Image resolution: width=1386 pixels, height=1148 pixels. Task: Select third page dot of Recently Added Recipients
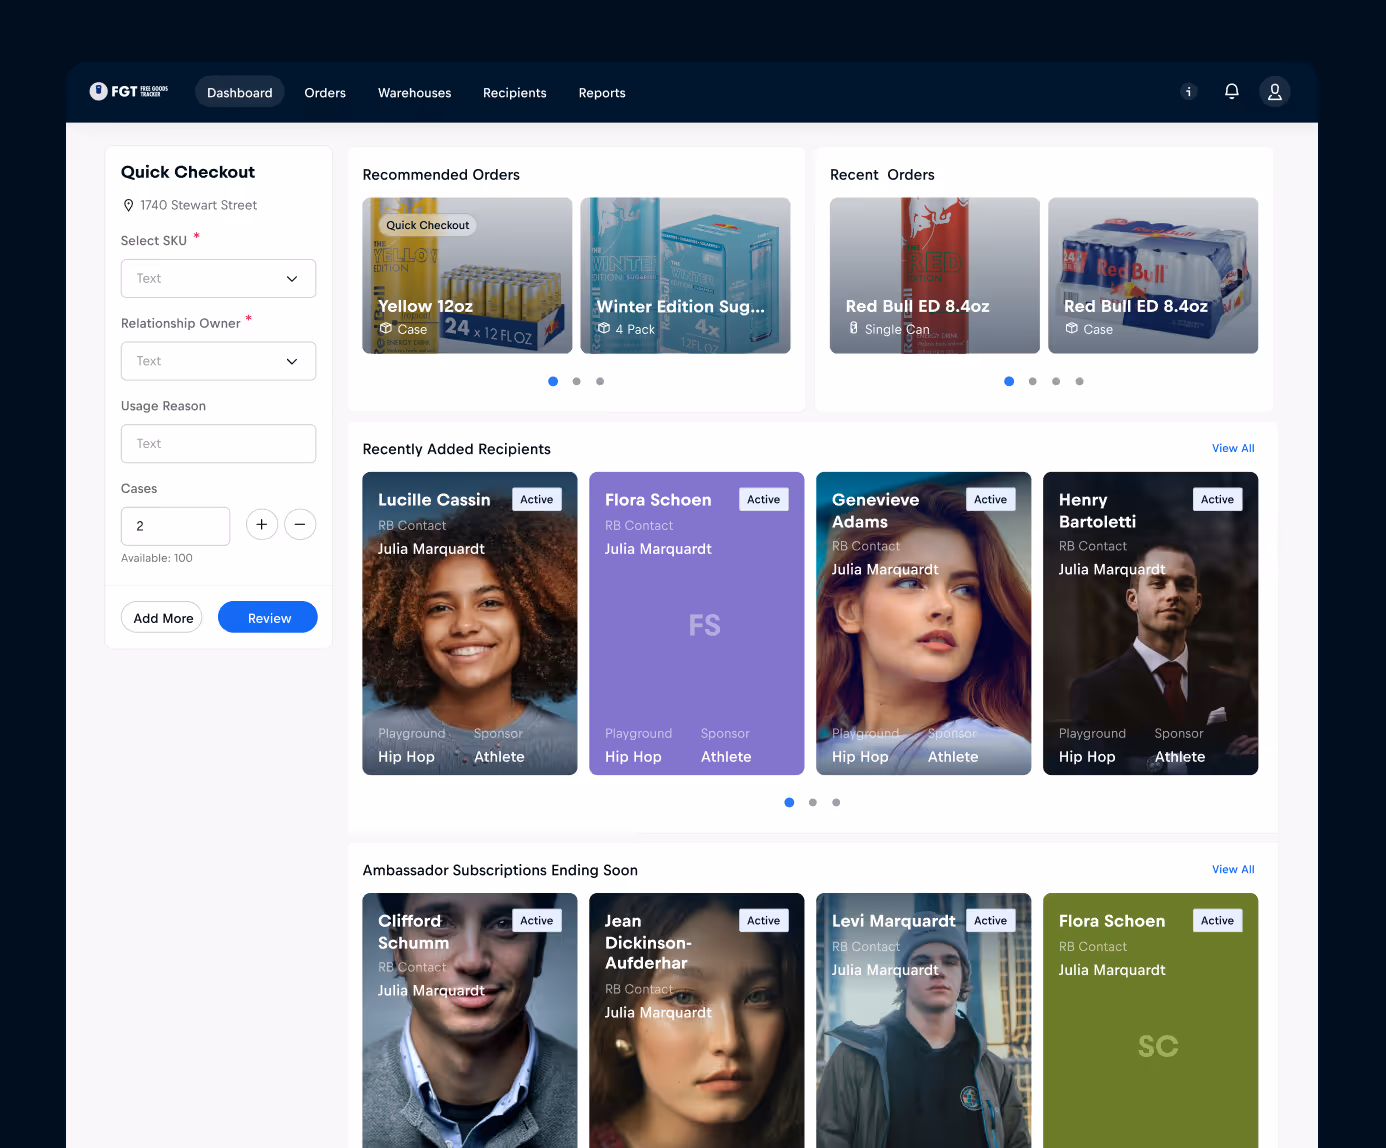pyautogui.click(x=836, y=802)
